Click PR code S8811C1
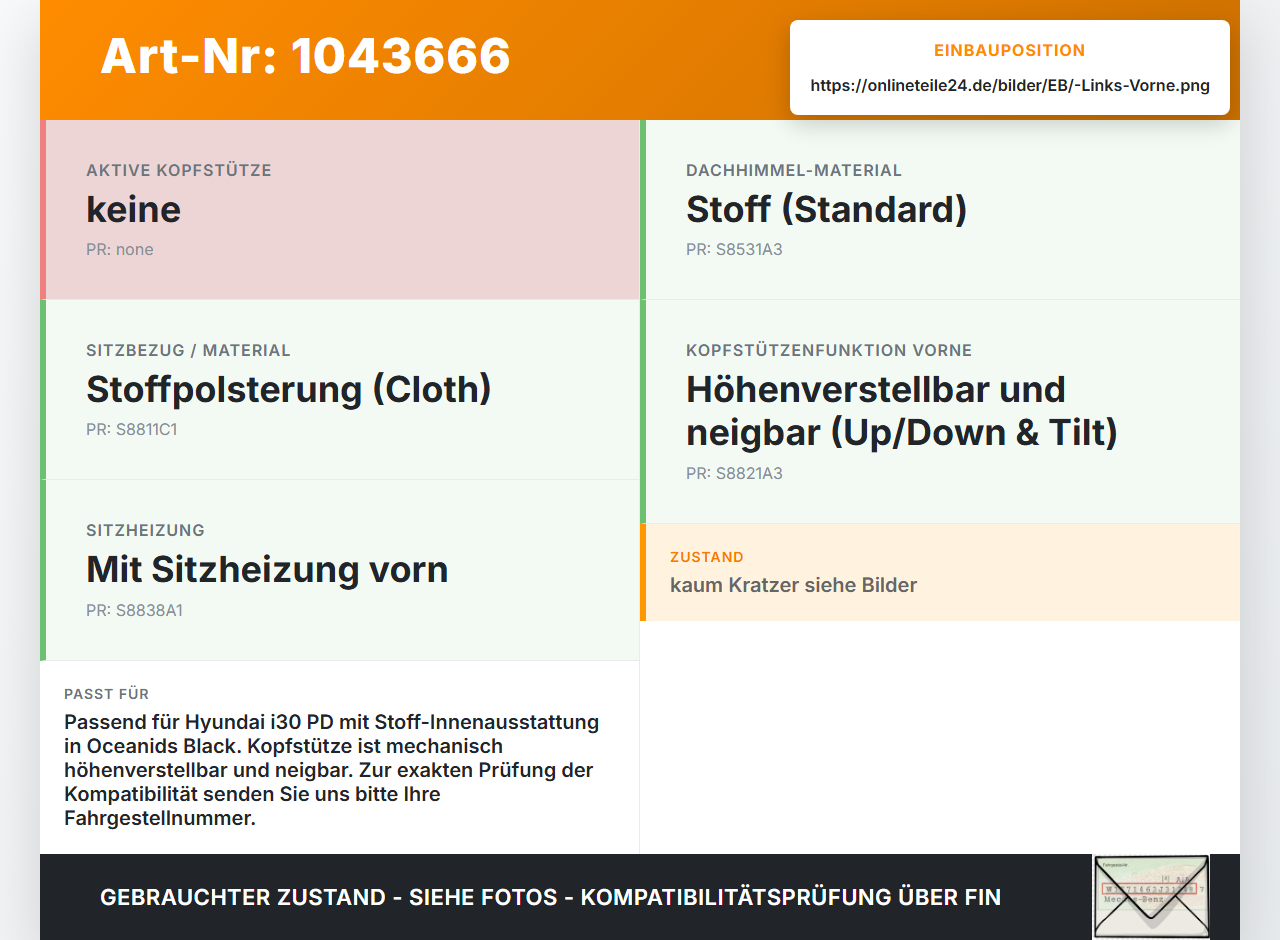The height and width of the screenshot is (940, 1280). coord(132,429)
